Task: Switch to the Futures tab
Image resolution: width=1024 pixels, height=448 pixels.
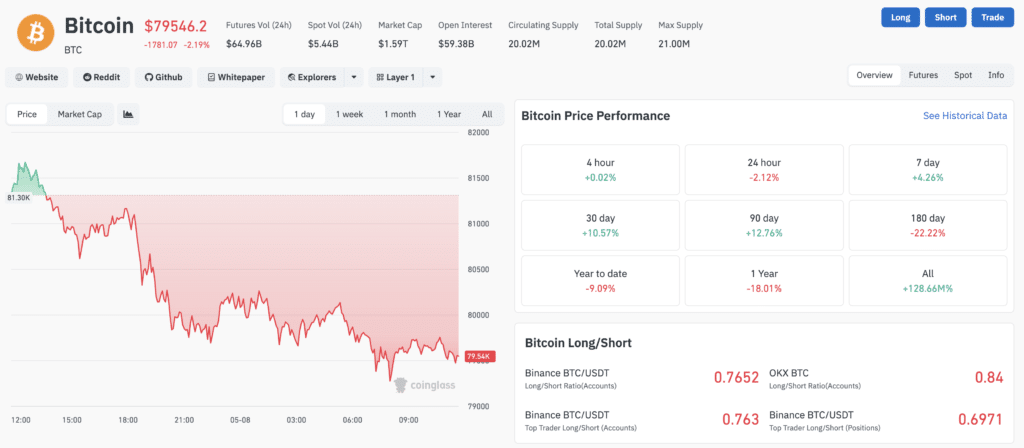Action: 923,75
